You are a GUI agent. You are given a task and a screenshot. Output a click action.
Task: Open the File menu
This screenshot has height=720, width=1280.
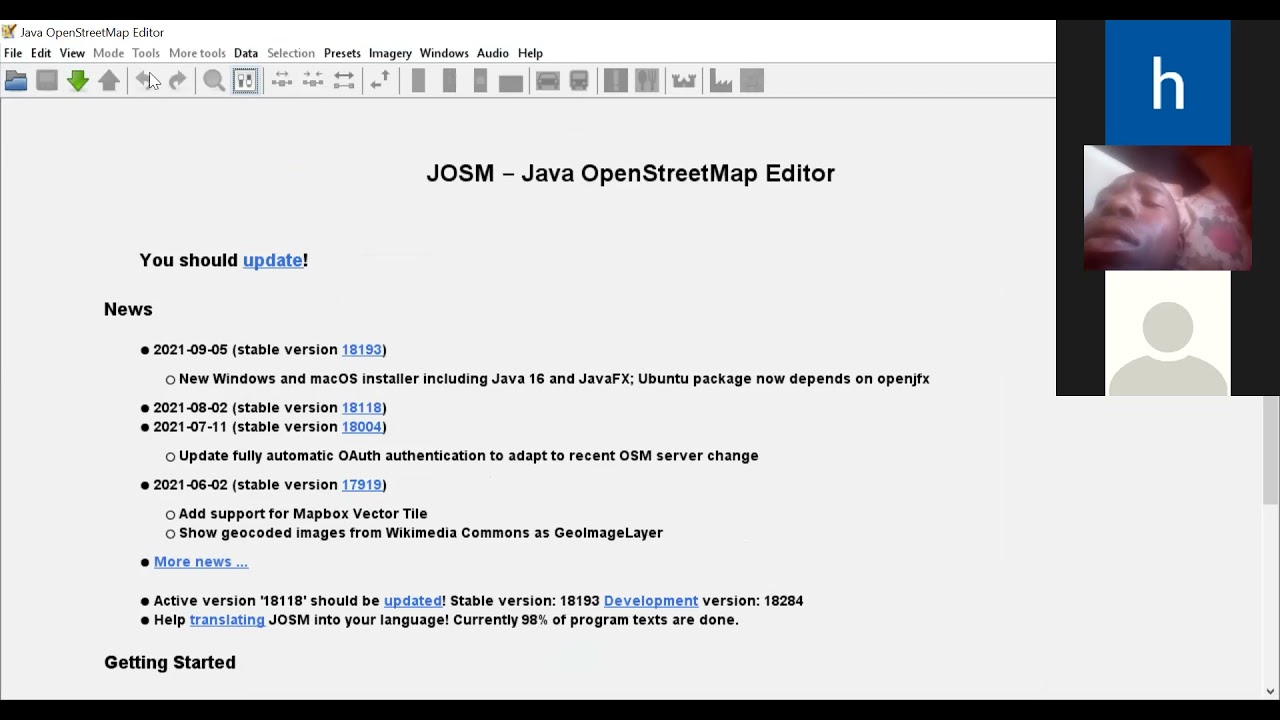pos(13,53)
